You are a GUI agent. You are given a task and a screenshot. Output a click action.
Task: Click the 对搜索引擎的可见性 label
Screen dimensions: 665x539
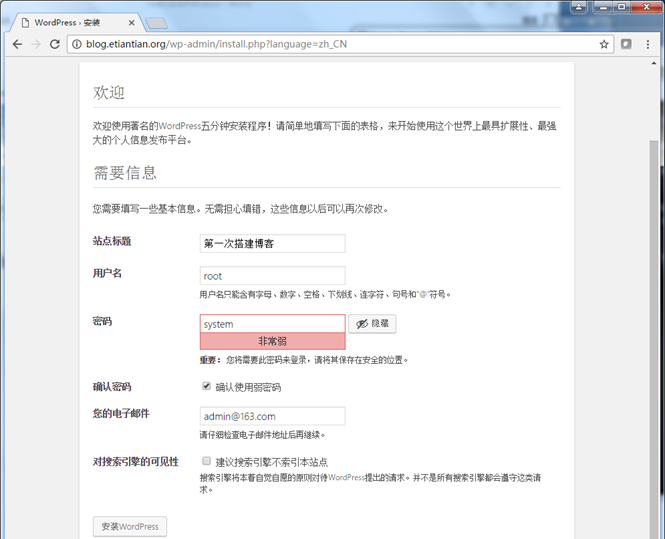coord(136,461)
